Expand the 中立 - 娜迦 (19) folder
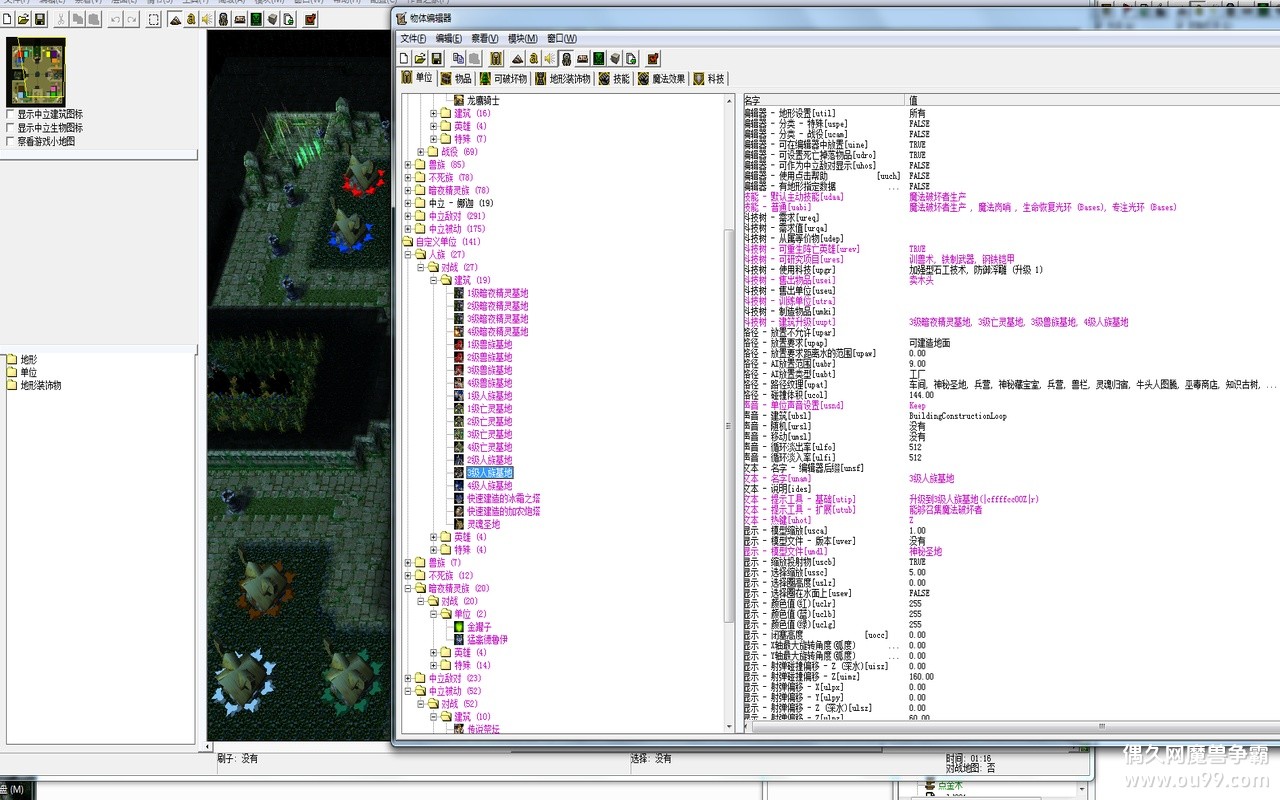 point(408,203)
